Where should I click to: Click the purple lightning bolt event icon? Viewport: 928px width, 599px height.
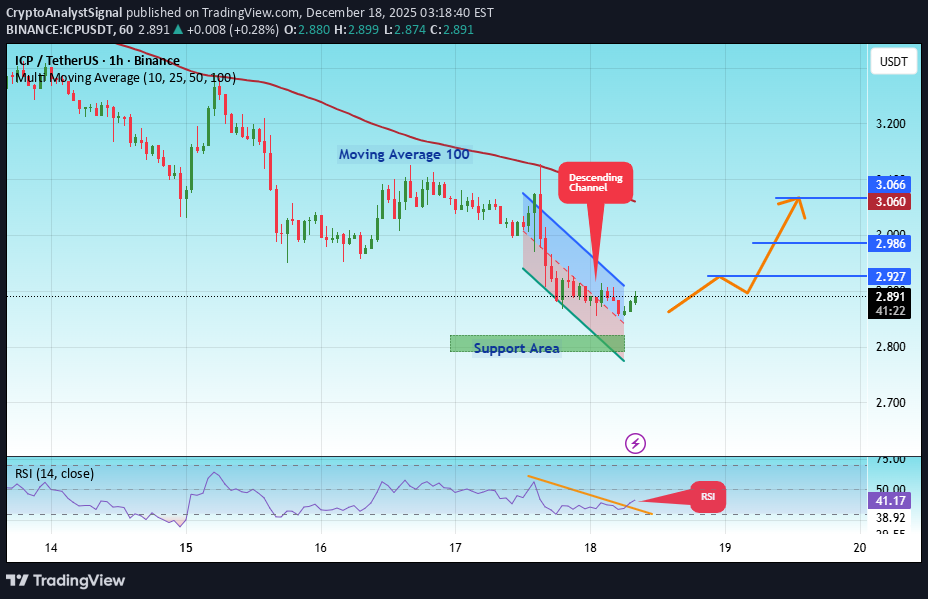635,443
